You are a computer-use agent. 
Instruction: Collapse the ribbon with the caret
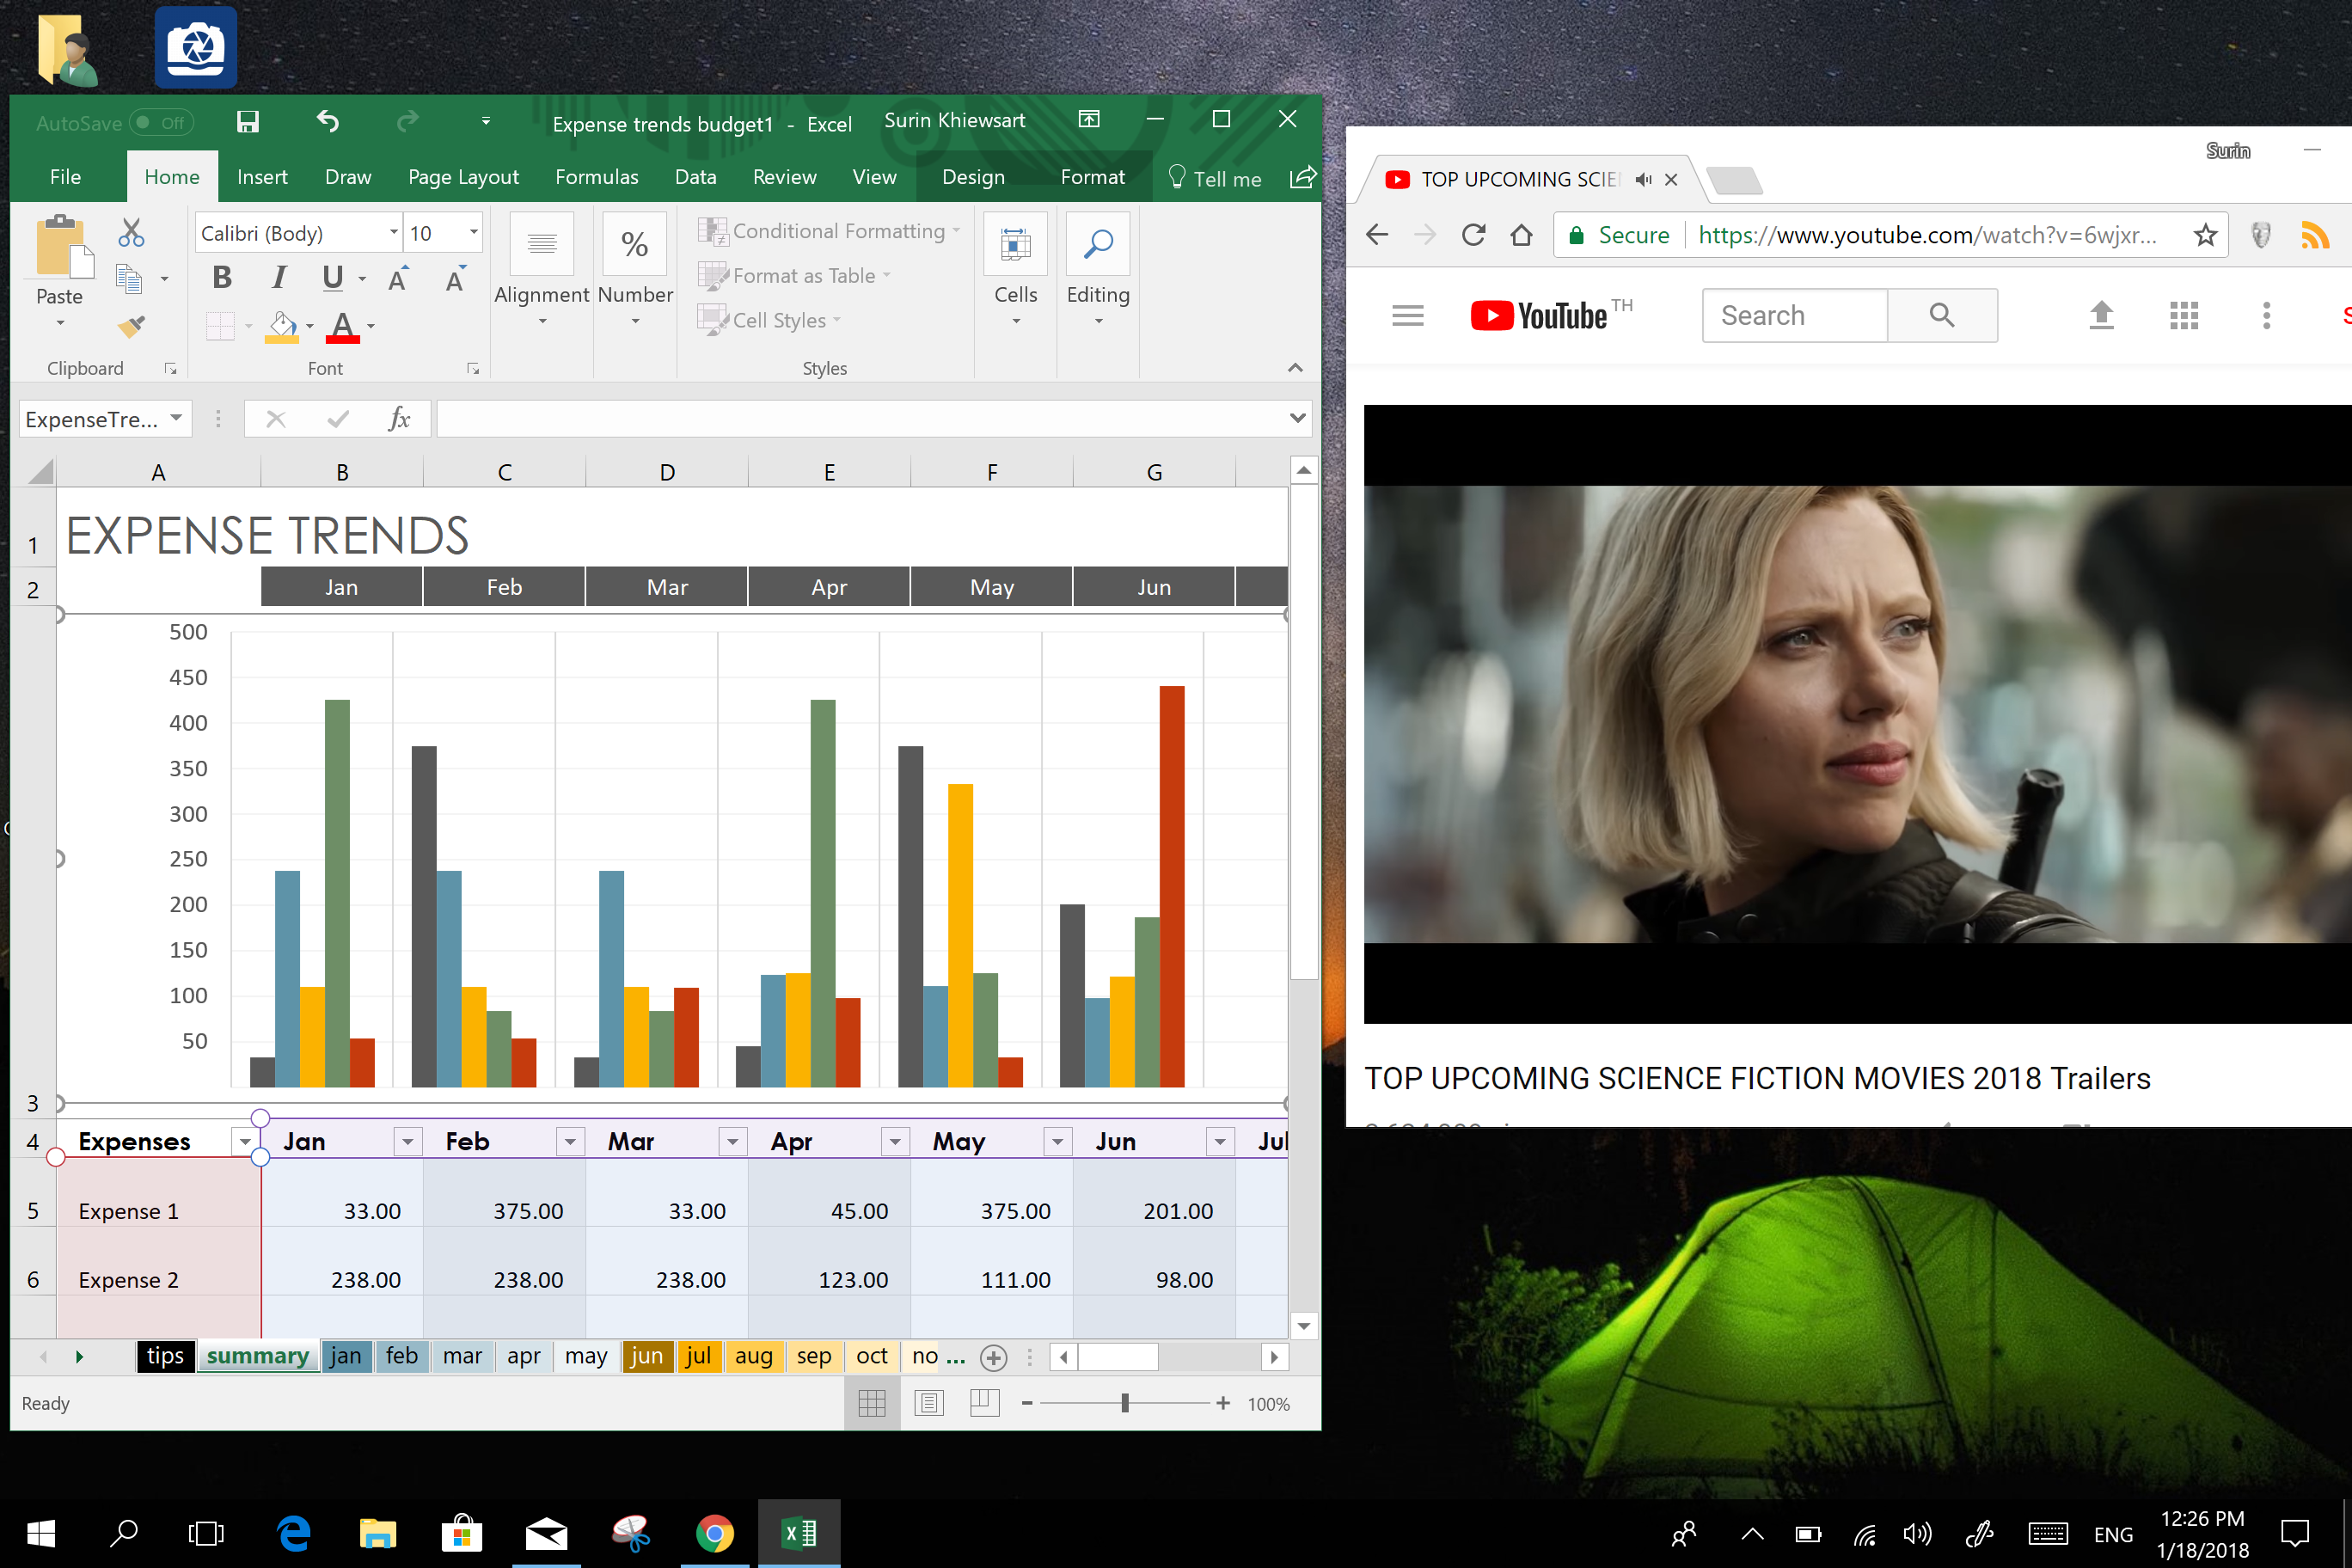(x=1295, y=368)
